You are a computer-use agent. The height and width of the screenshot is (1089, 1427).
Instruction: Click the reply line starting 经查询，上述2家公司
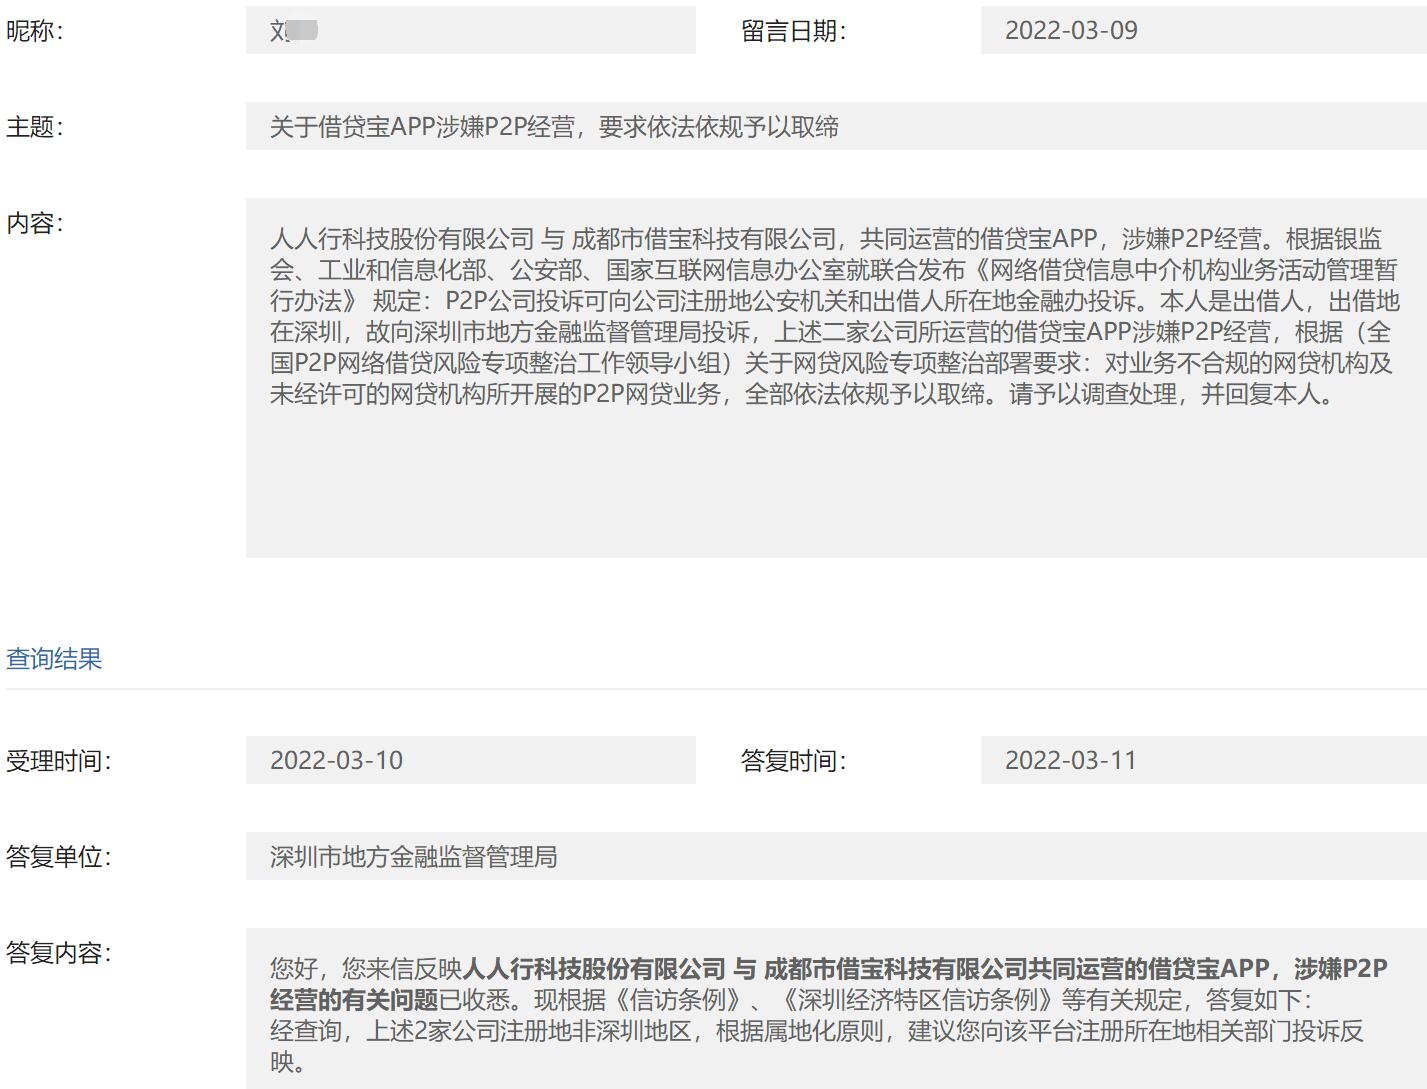(817, 1031)
